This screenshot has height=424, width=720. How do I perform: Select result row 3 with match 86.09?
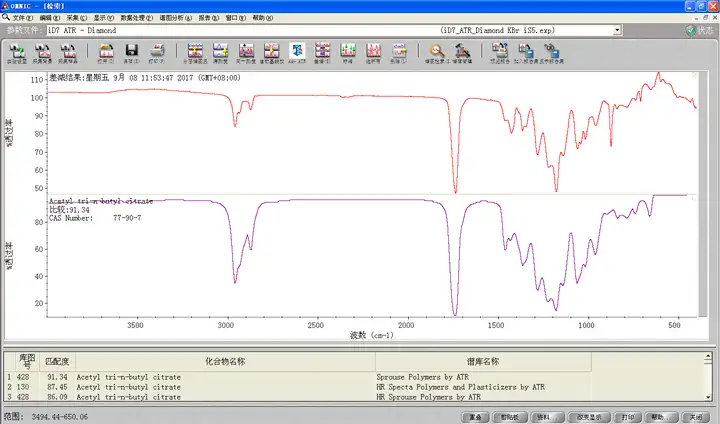pyautogui.click(x=298, y=397)
